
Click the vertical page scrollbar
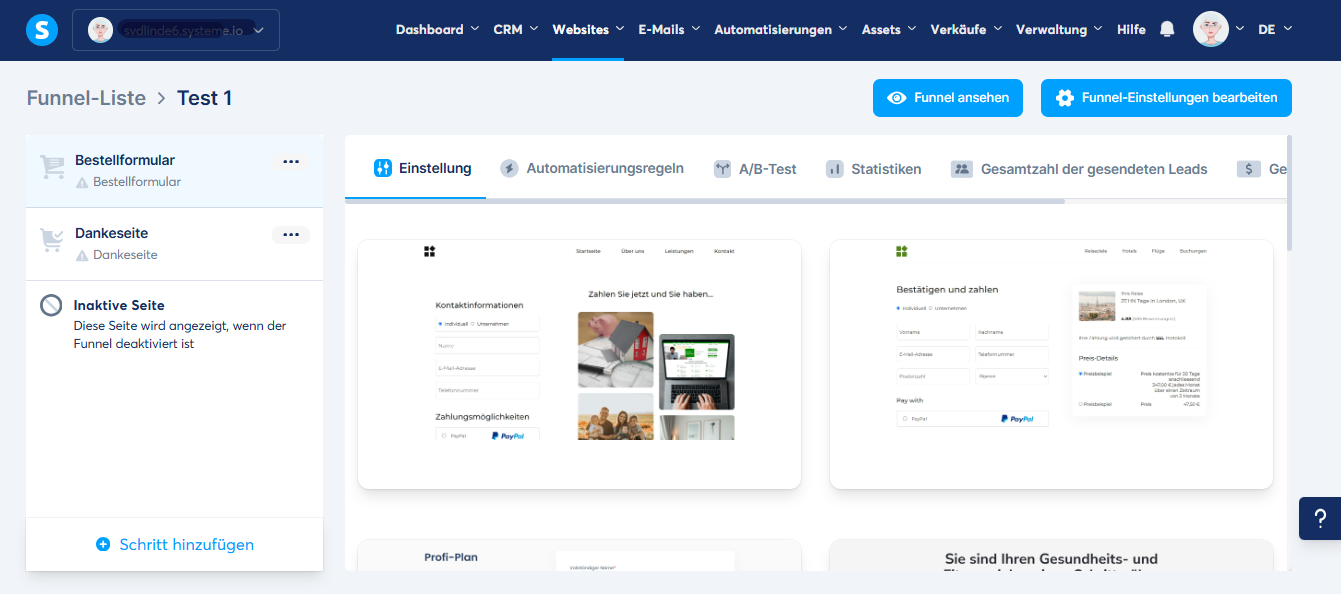1290,193
